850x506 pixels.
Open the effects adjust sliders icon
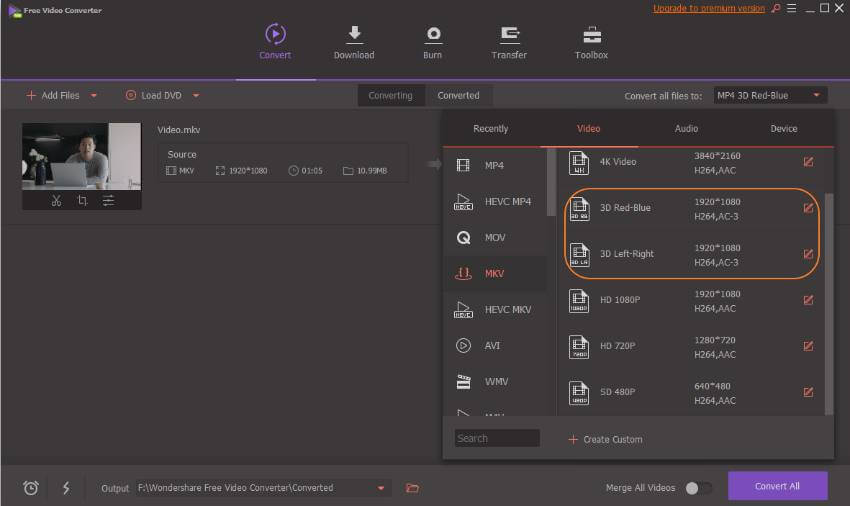point(108,200)
